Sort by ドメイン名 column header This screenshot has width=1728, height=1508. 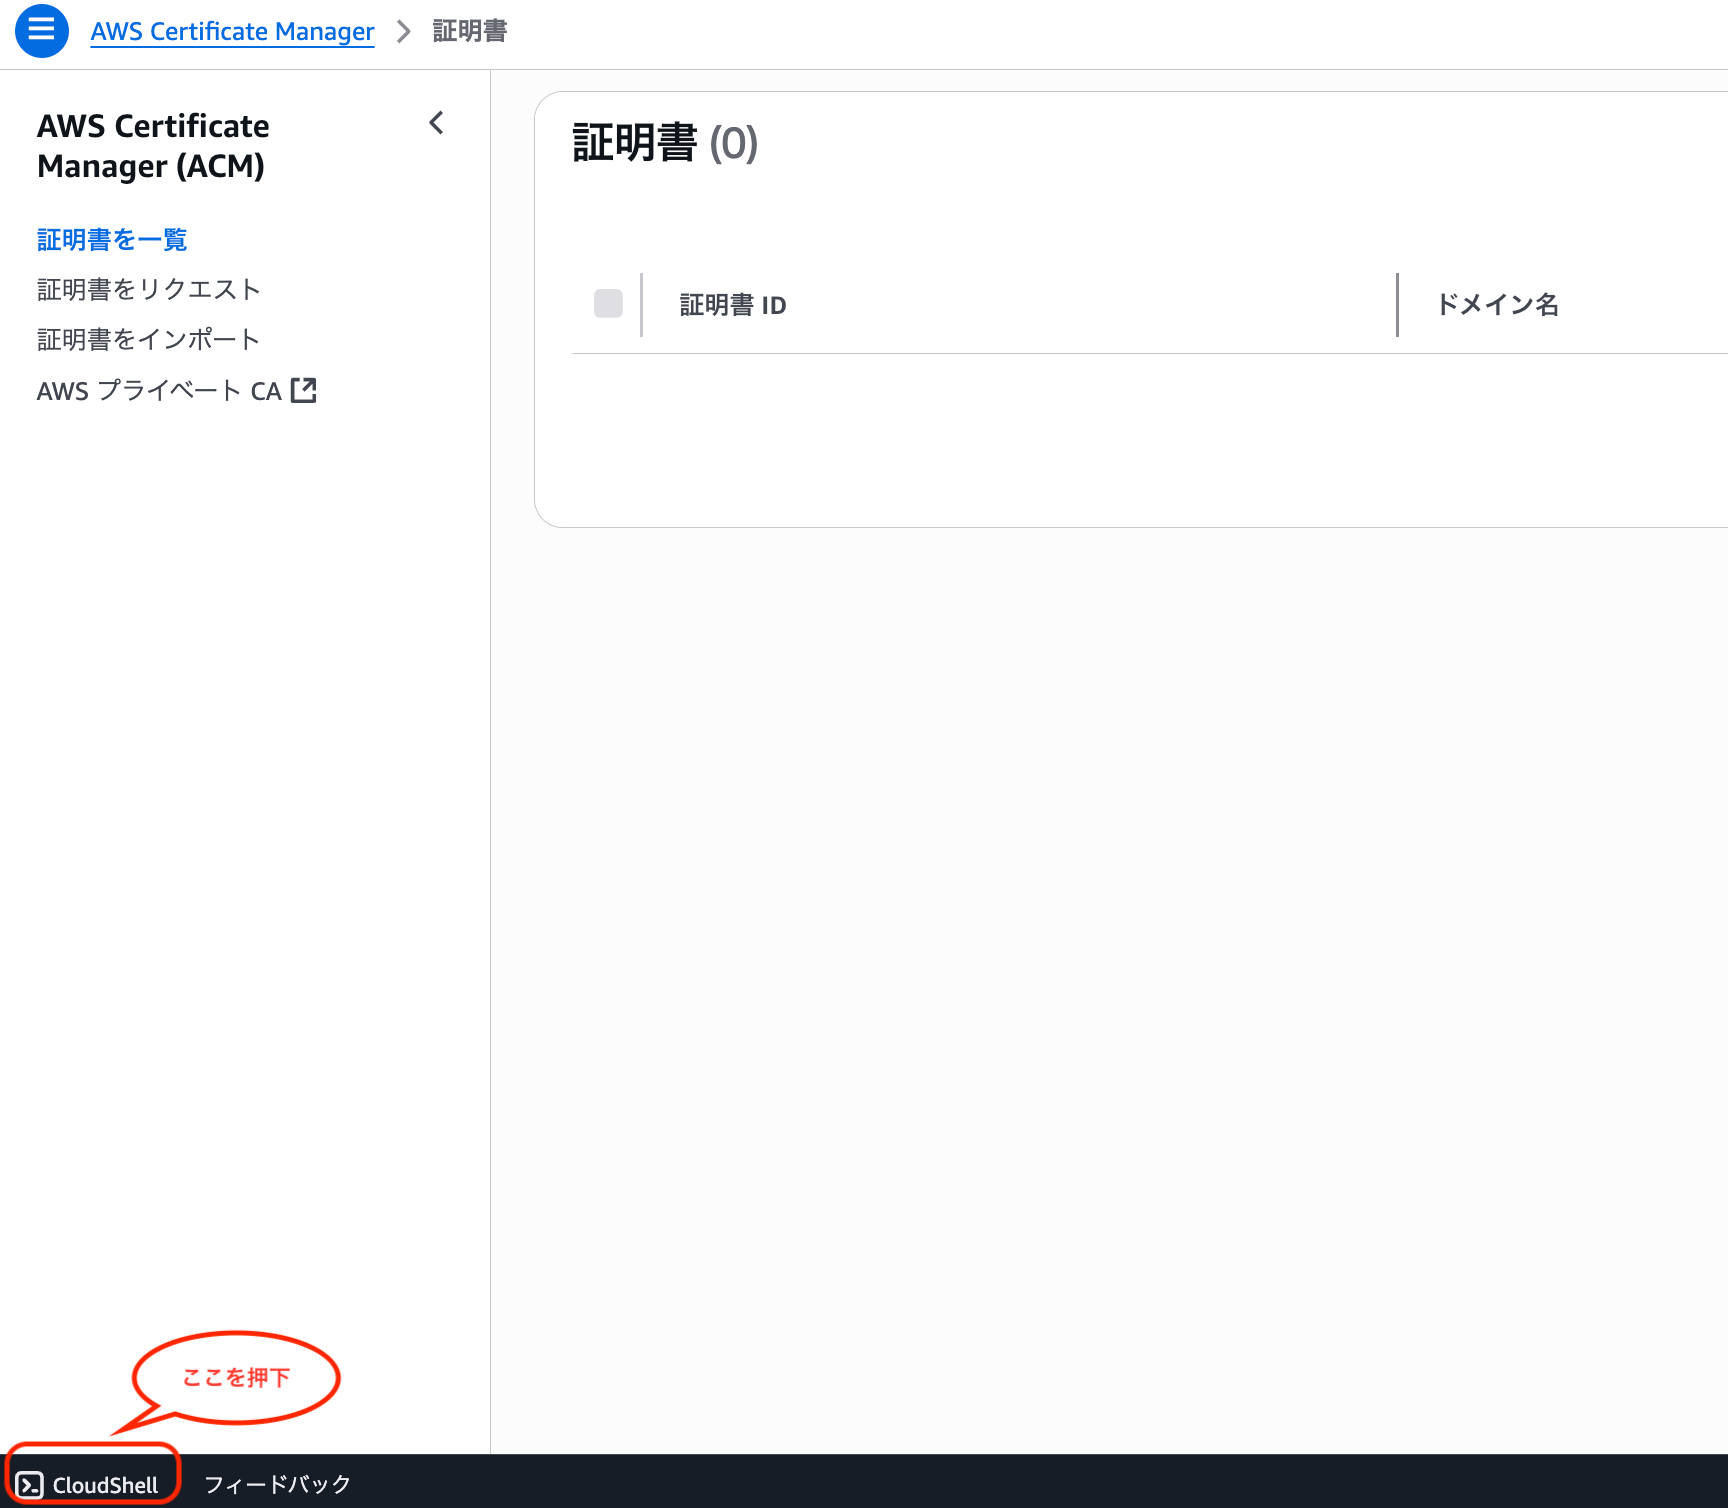point(1497,305)
